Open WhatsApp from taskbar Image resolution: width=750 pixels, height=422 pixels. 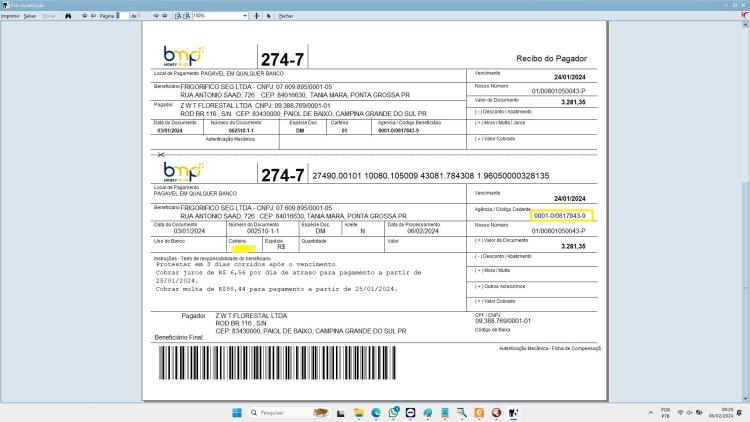tap(393, 412)
